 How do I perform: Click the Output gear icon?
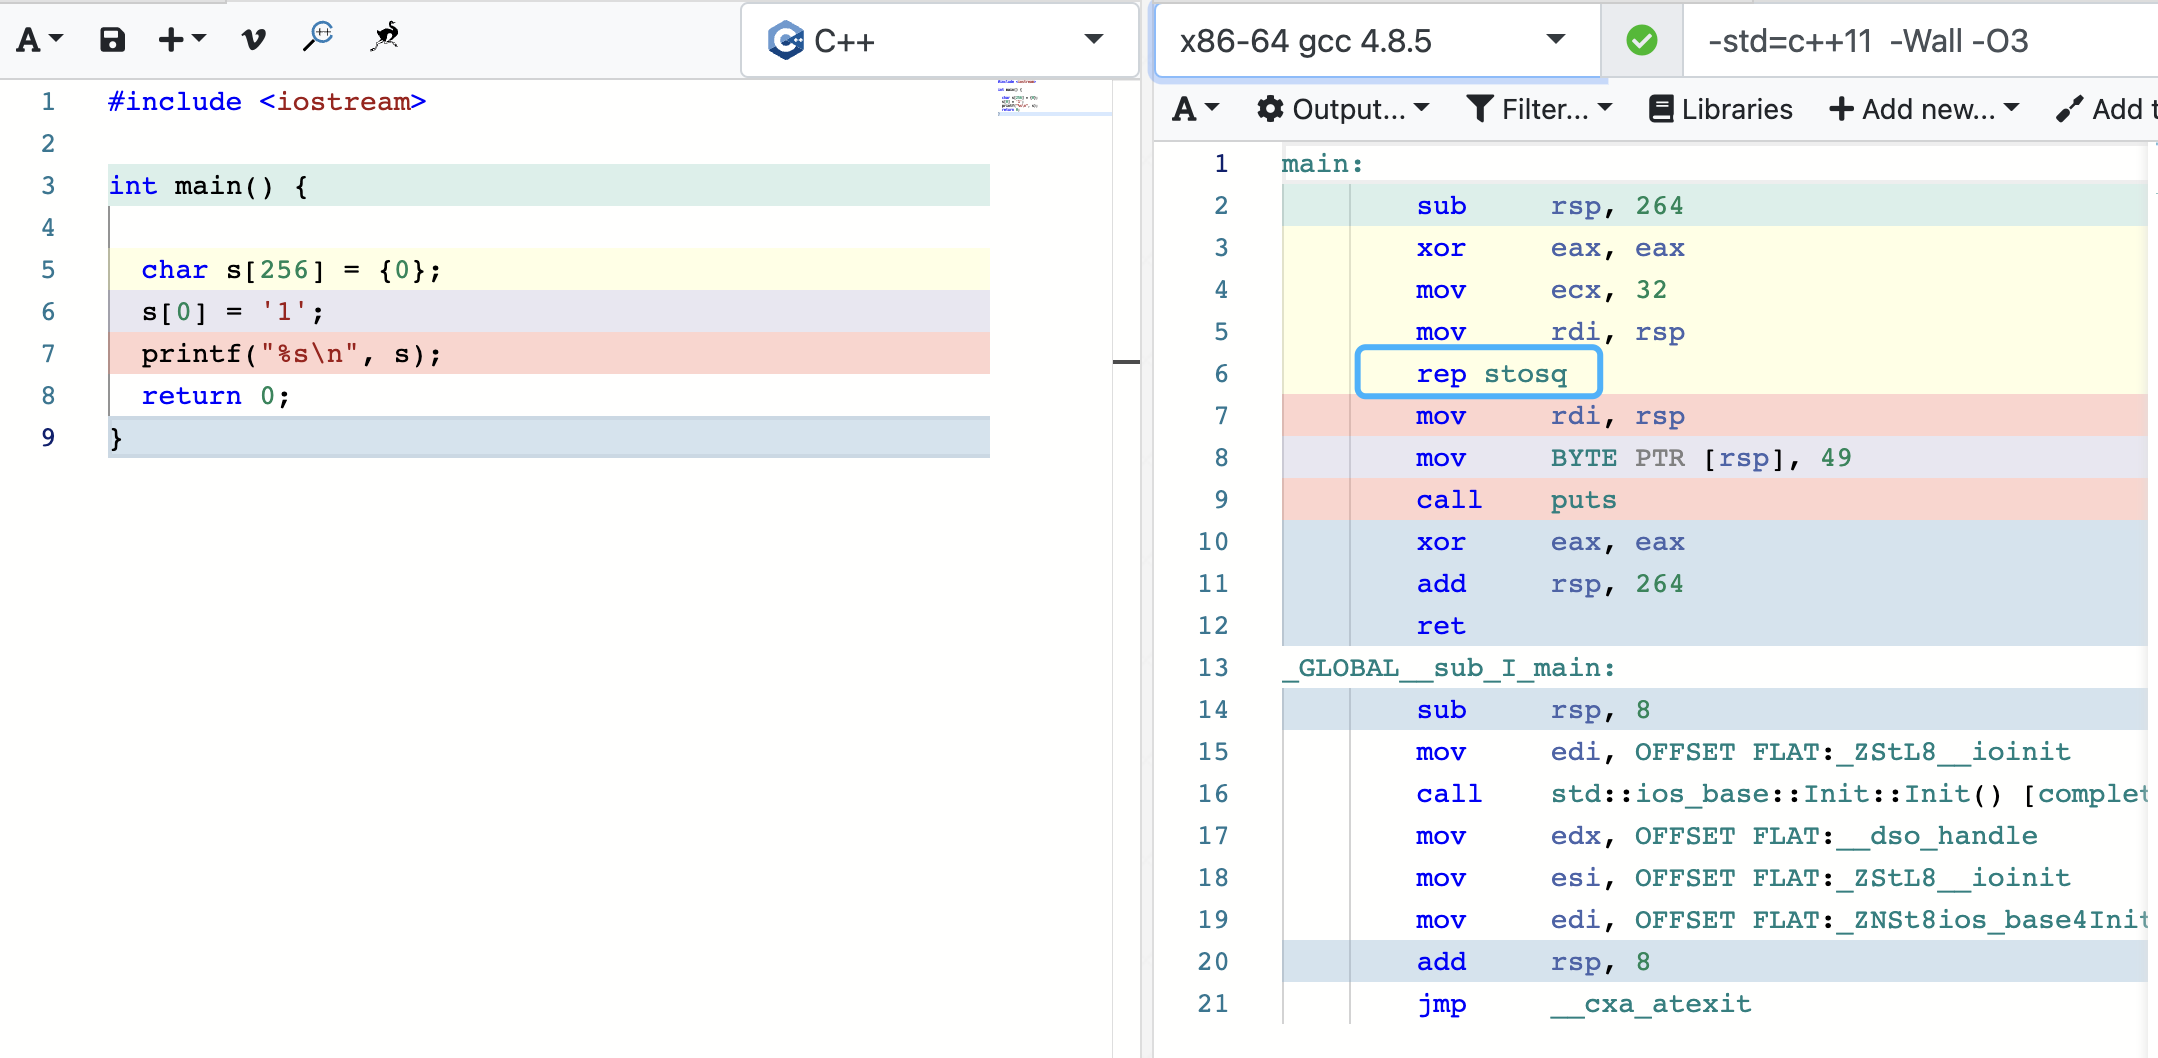click(1270, 109)
